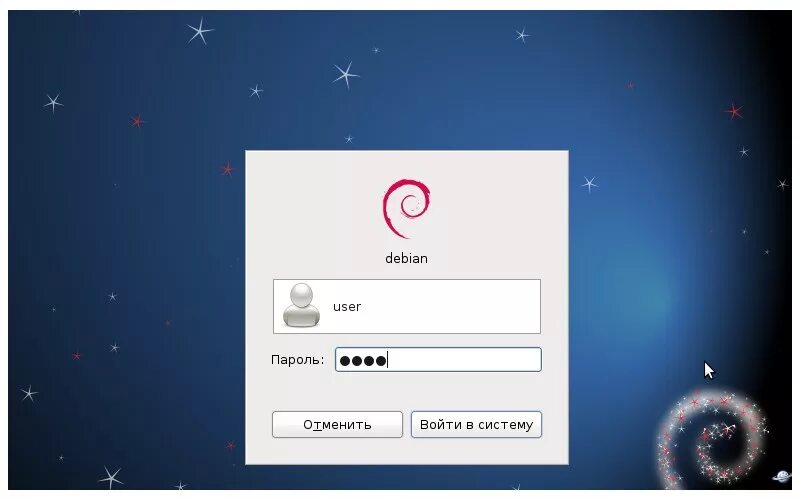Click the username text "user"
The image size is (800, 500).
coord(347,307)
